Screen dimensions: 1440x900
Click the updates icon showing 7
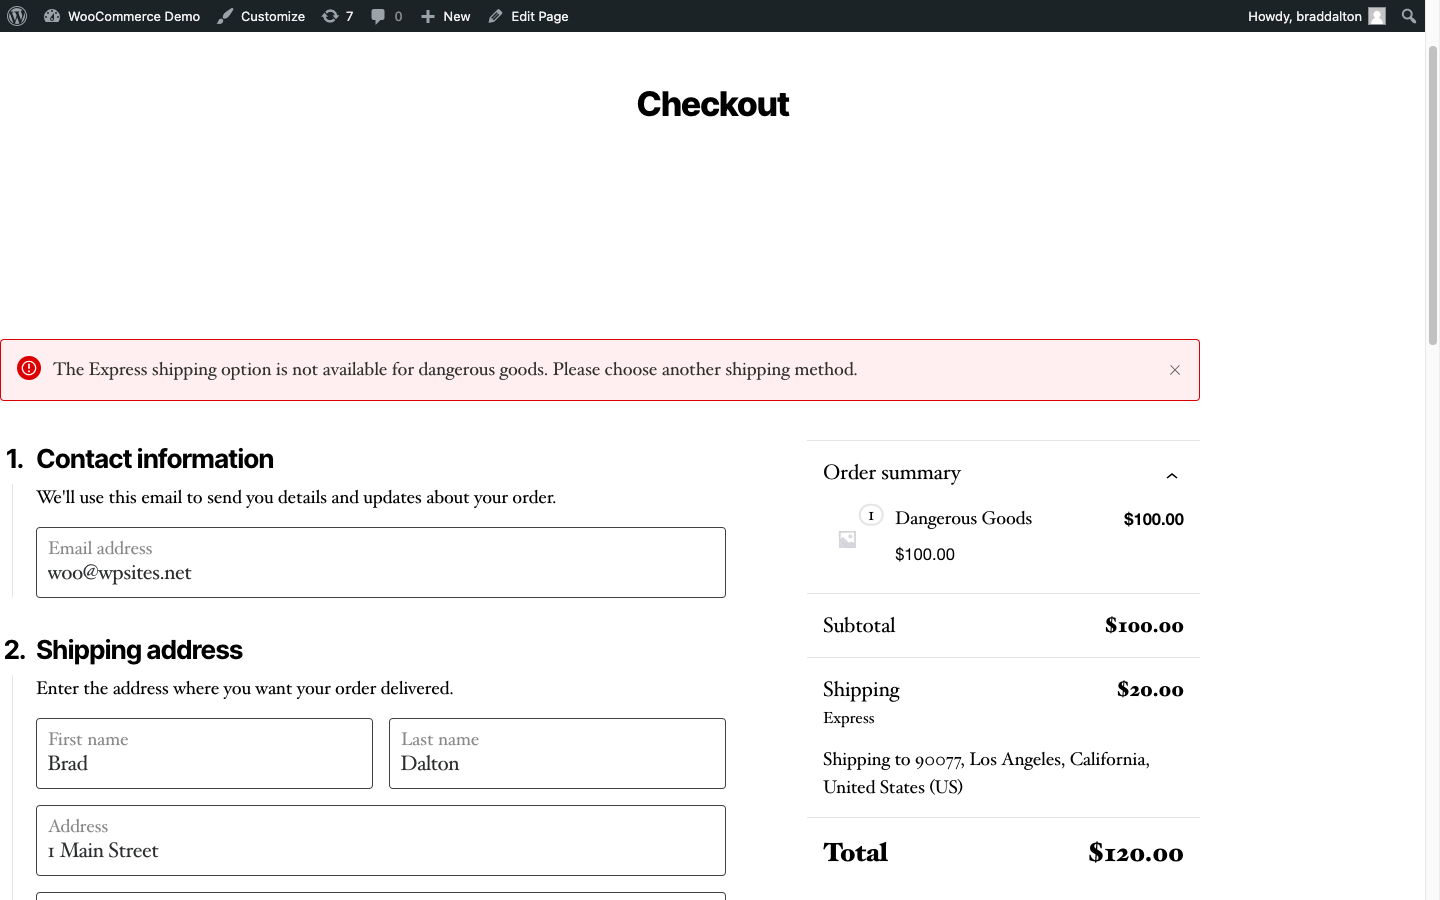click(x=337, y=16)
